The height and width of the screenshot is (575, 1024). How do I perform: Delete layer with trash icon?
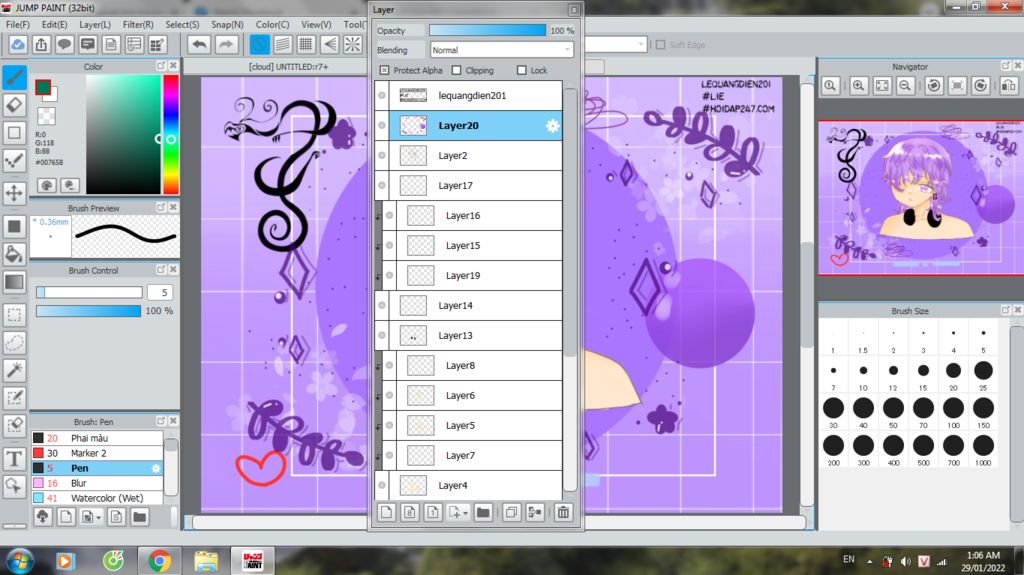tap(563, 513)
